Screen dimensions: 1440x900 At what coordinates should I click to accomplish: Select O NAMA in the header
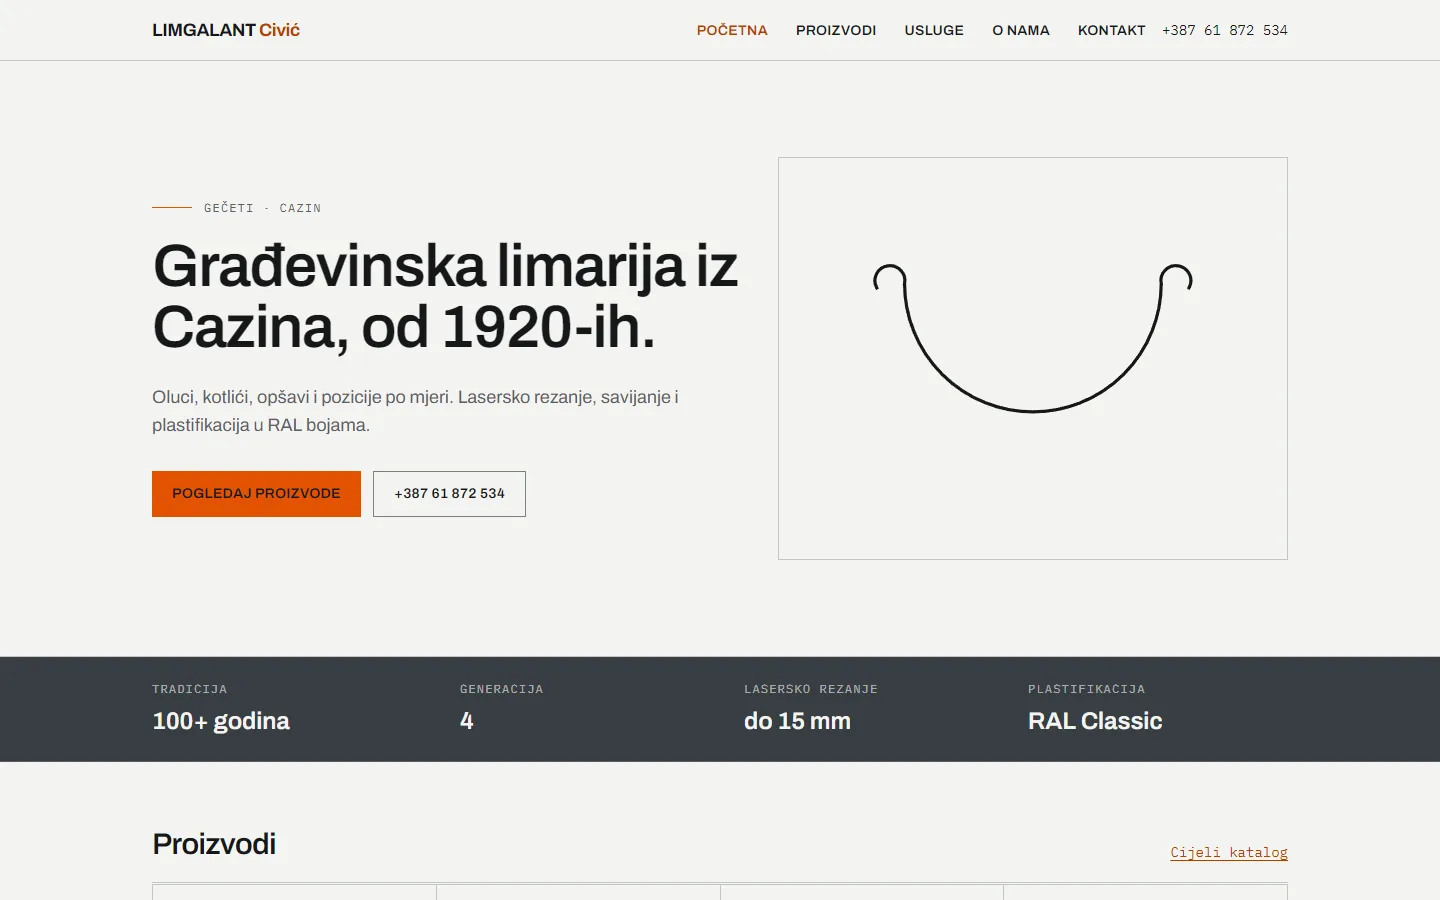coord(1021,30)
